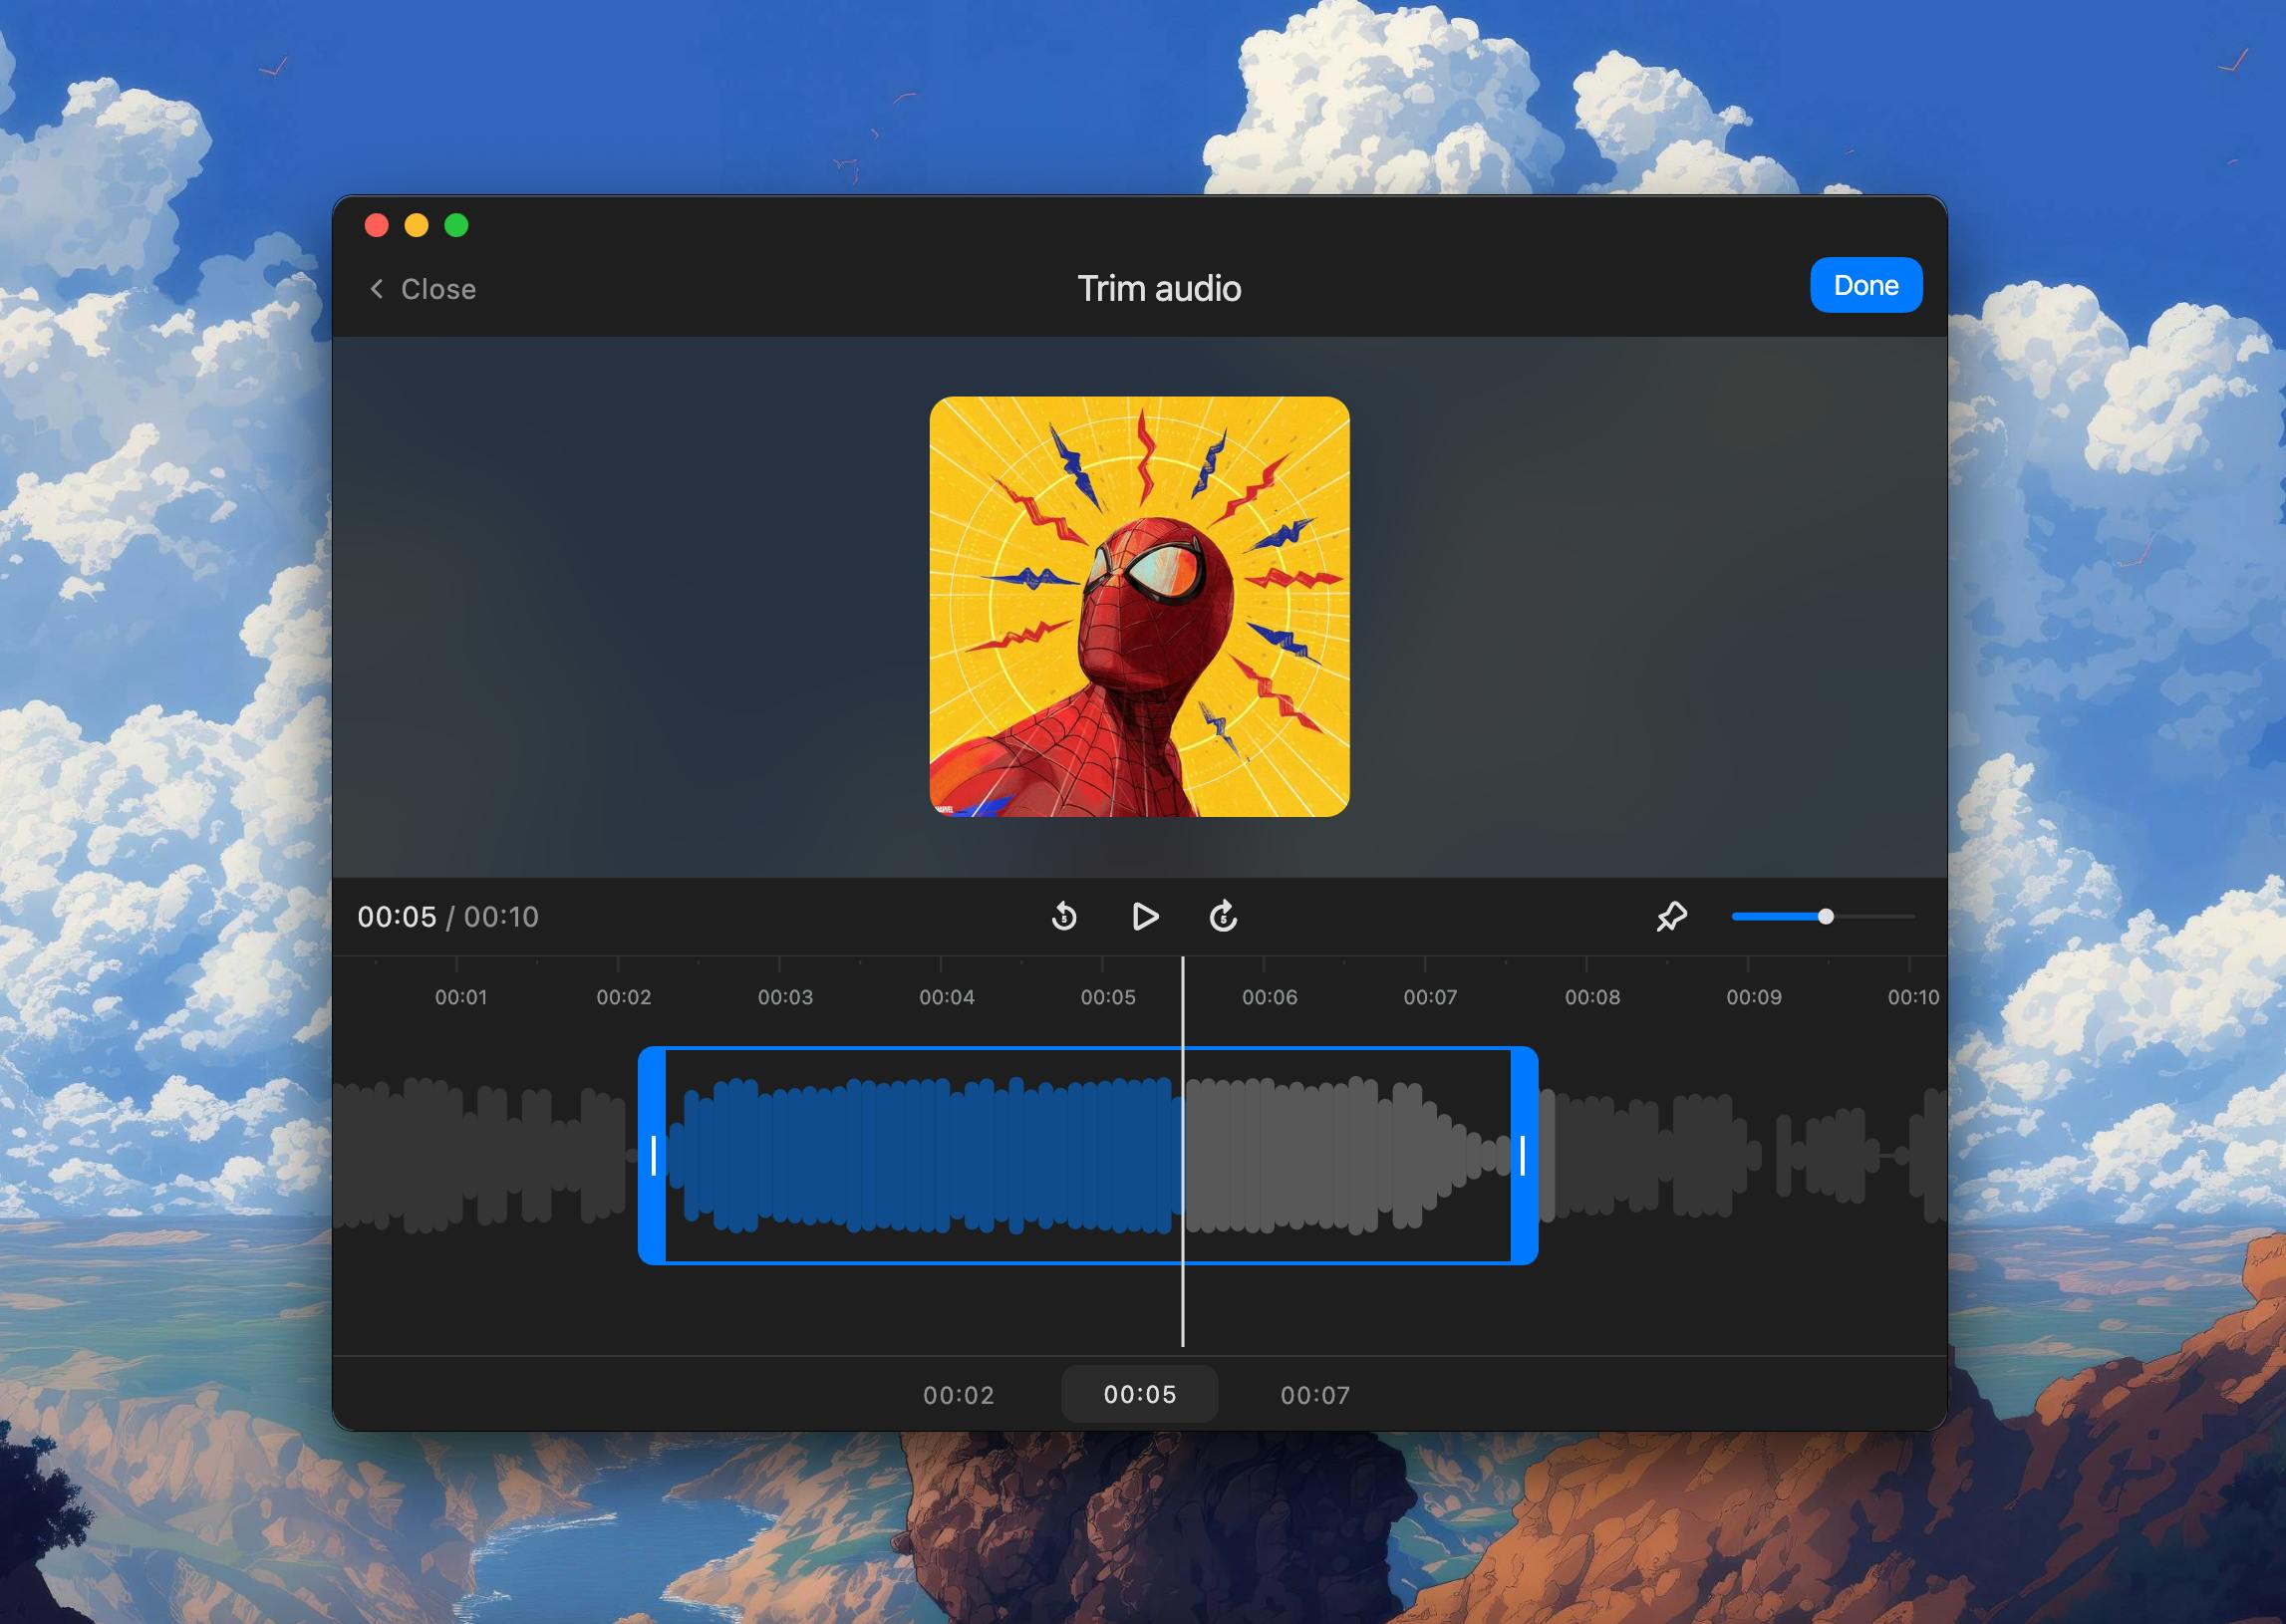Click the 00:02 timeline ruler mark

pyautogui.click(x=623, y=997)
